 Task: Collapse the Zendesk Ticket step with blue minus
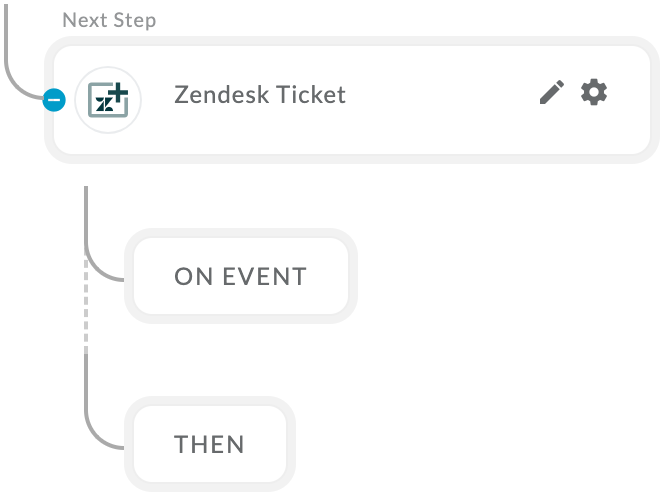(54, 100)
